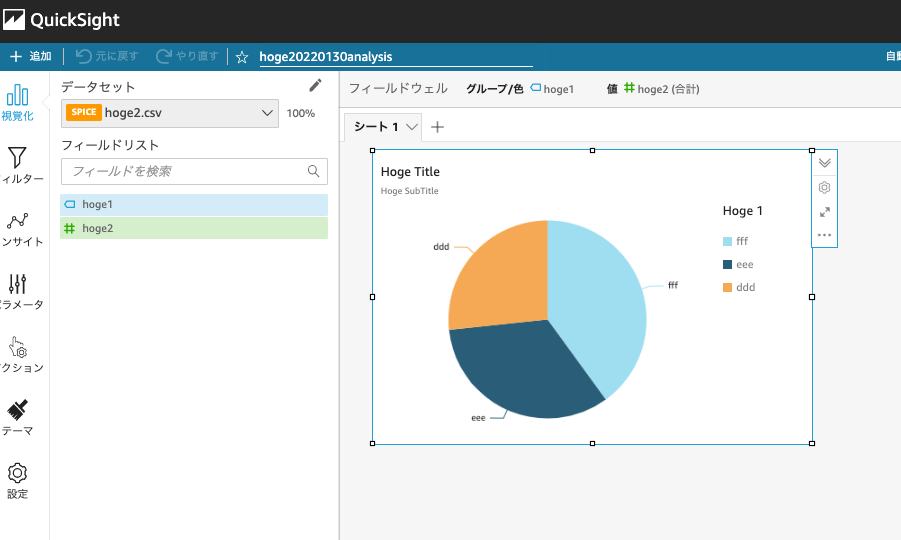901x540 pixels.
Task: Open the Filter funnel icon
Action: (x=17, y=158)
